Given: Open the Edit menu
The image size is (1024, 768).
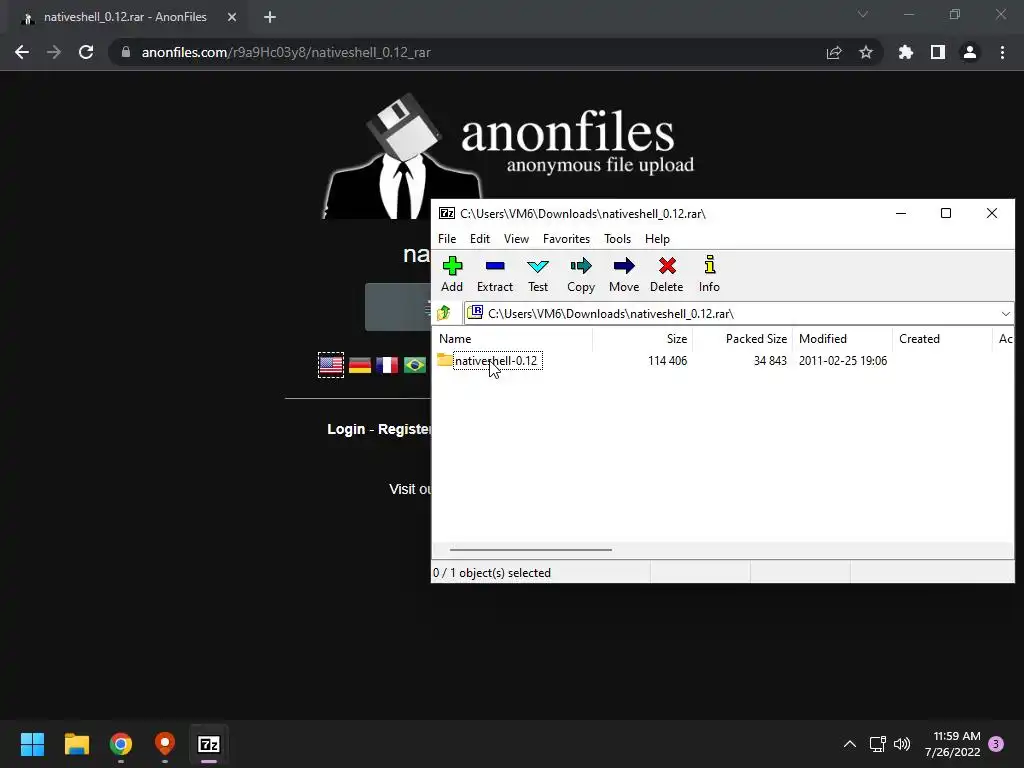Looking at the screenshot, I should click(480, 239).
